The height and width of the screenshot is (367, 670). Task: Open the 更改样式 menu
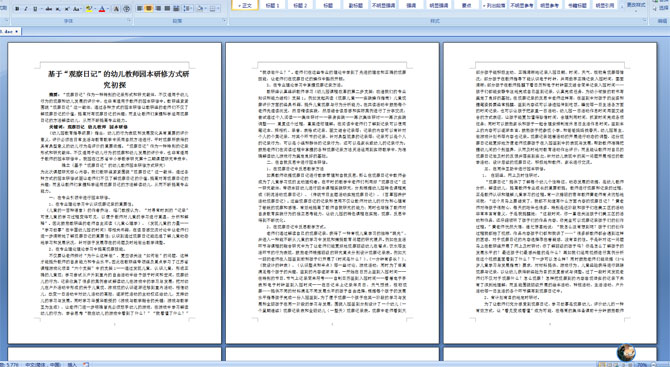pyautogui.click(x=636, y=6)
